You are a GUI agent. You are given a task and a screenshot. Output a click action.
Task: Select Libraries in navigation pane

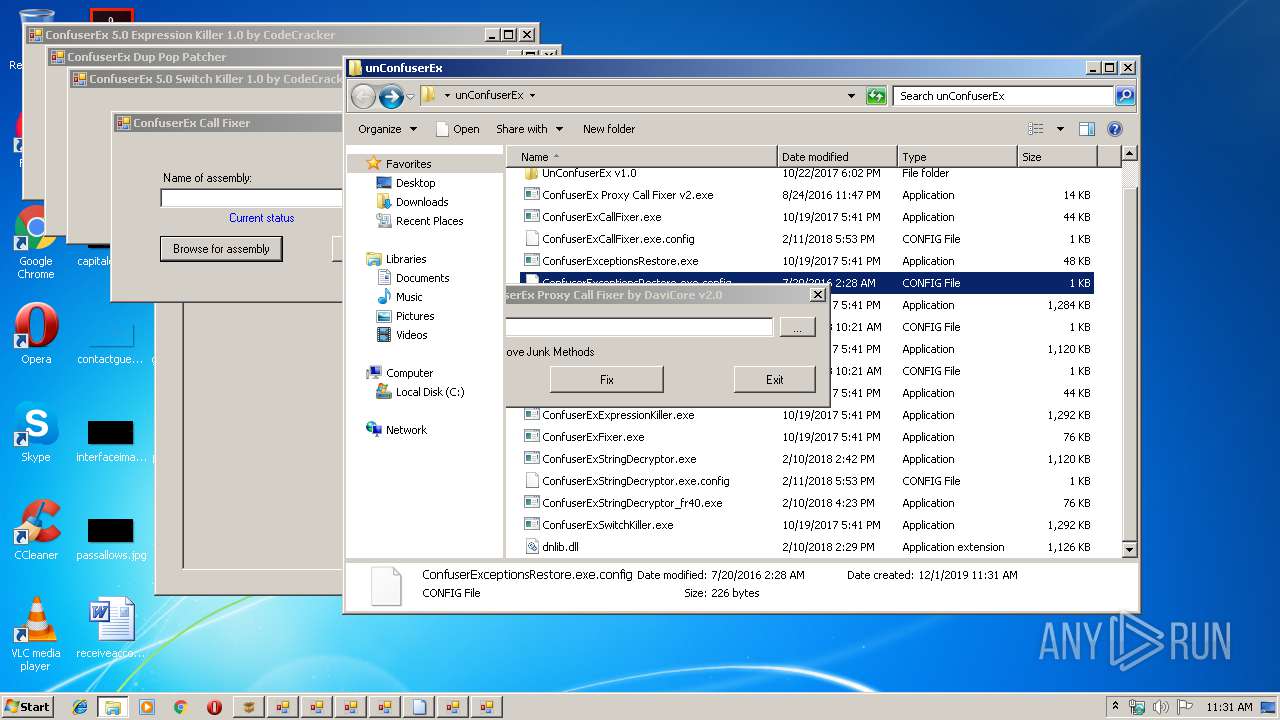[x=406, y=259]
